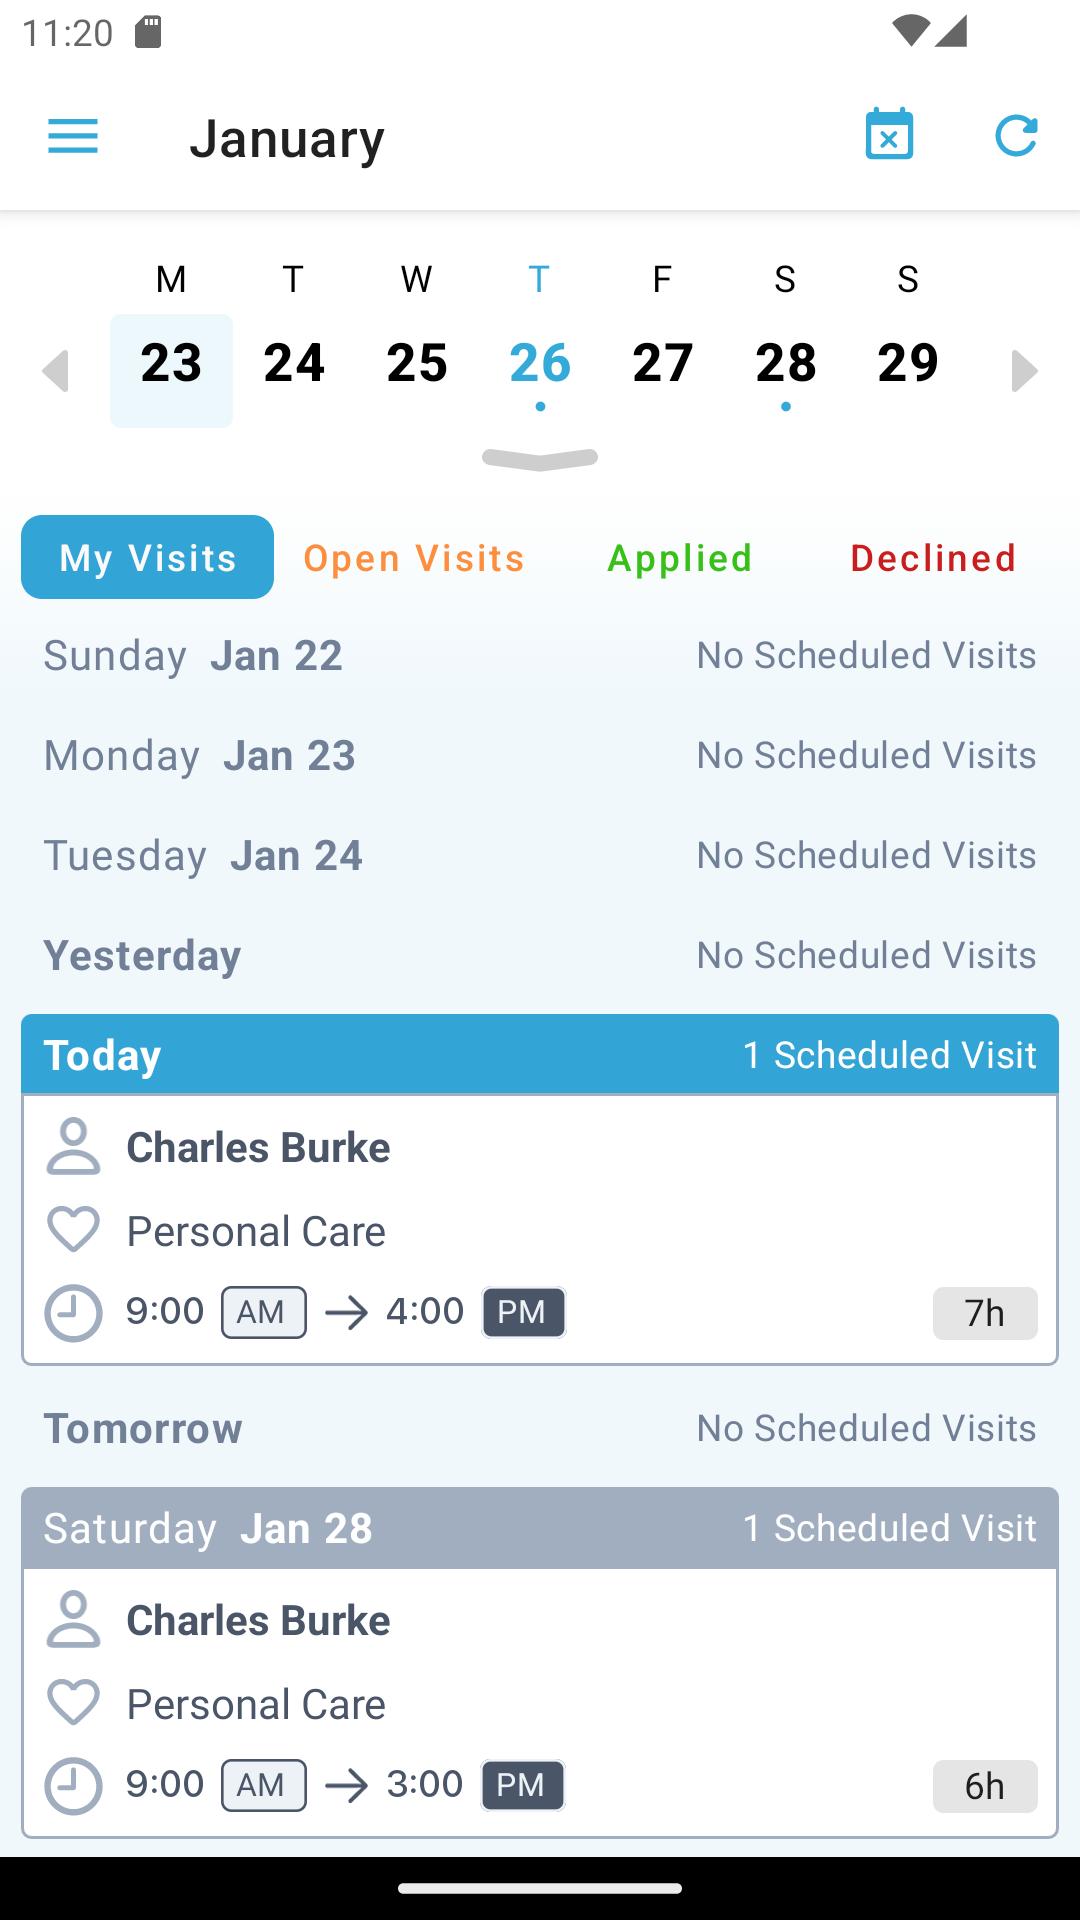Select Saturday 28 in week strip
1080x1920 pixels.
point(786,365)
